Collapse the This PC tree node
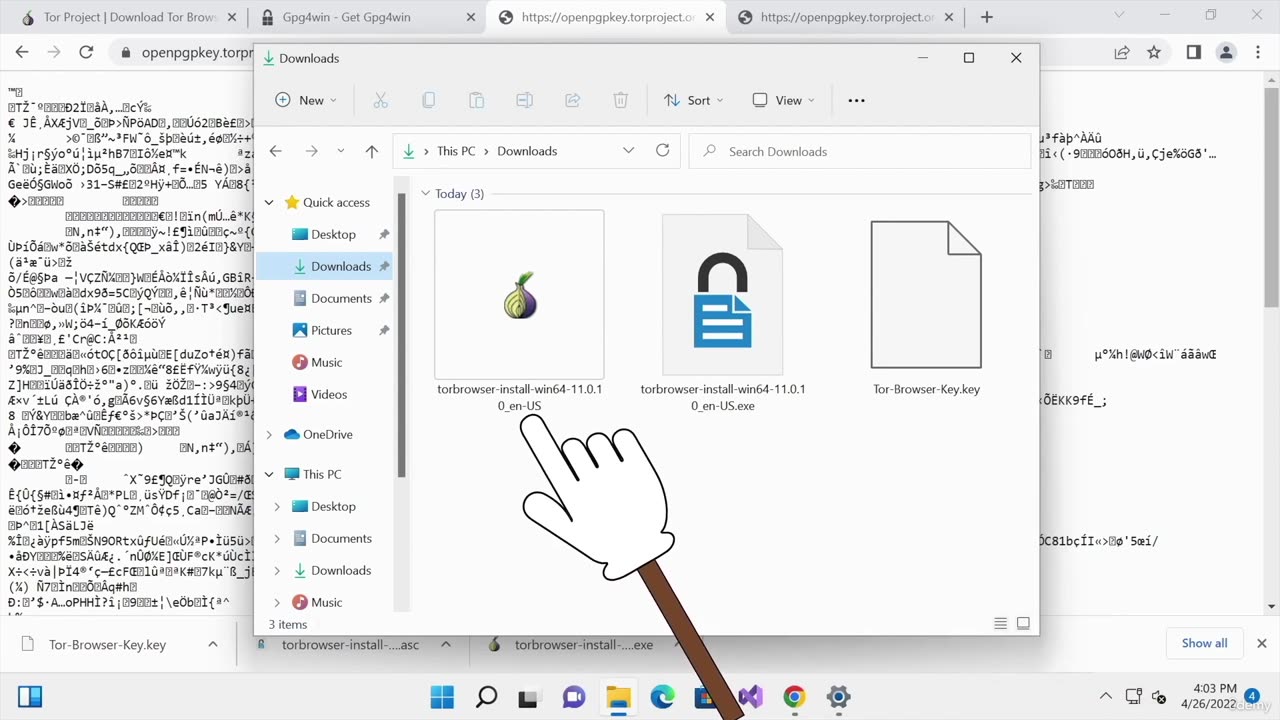 (269, 474)
